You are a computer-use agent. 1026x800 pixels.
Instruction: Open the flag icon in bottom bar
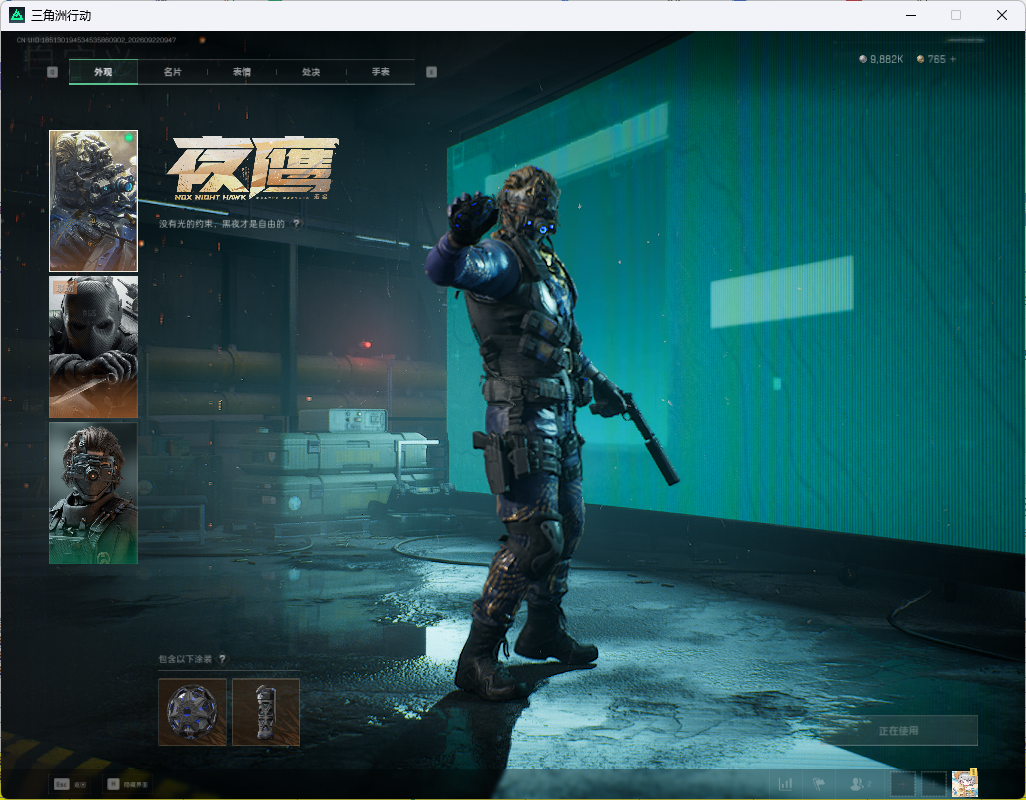point(819,784)
